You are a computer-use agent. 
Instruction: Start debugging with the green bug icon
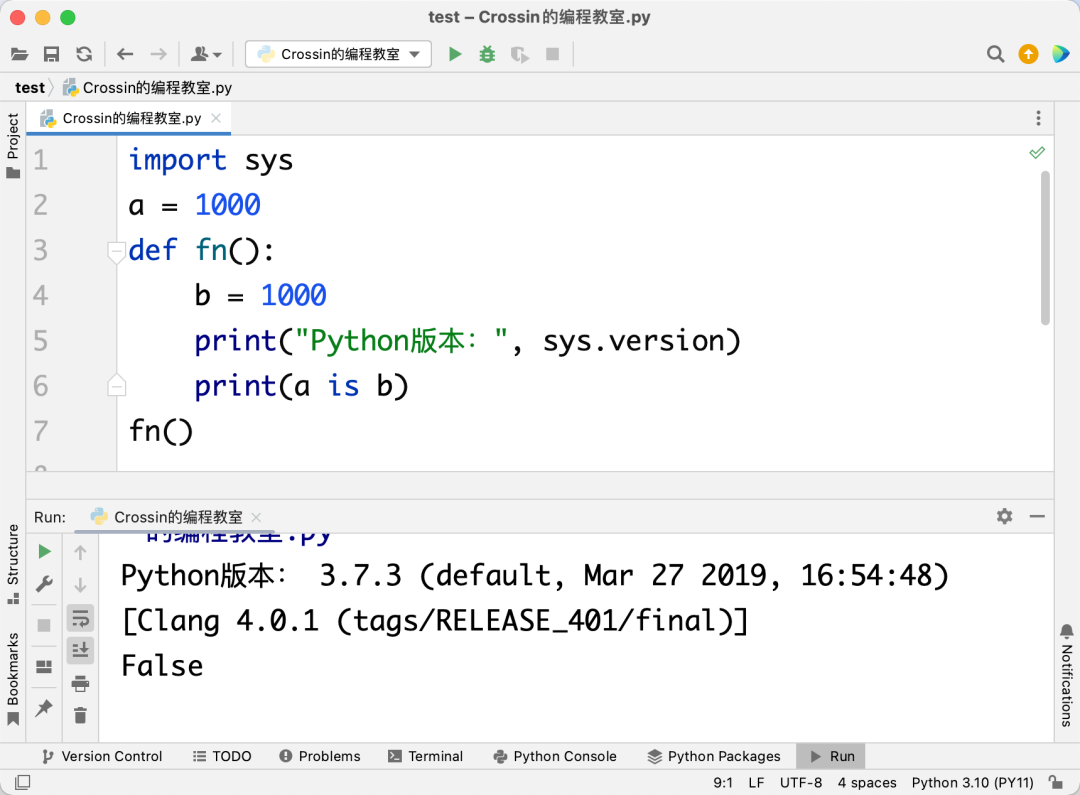pos(487,54)
